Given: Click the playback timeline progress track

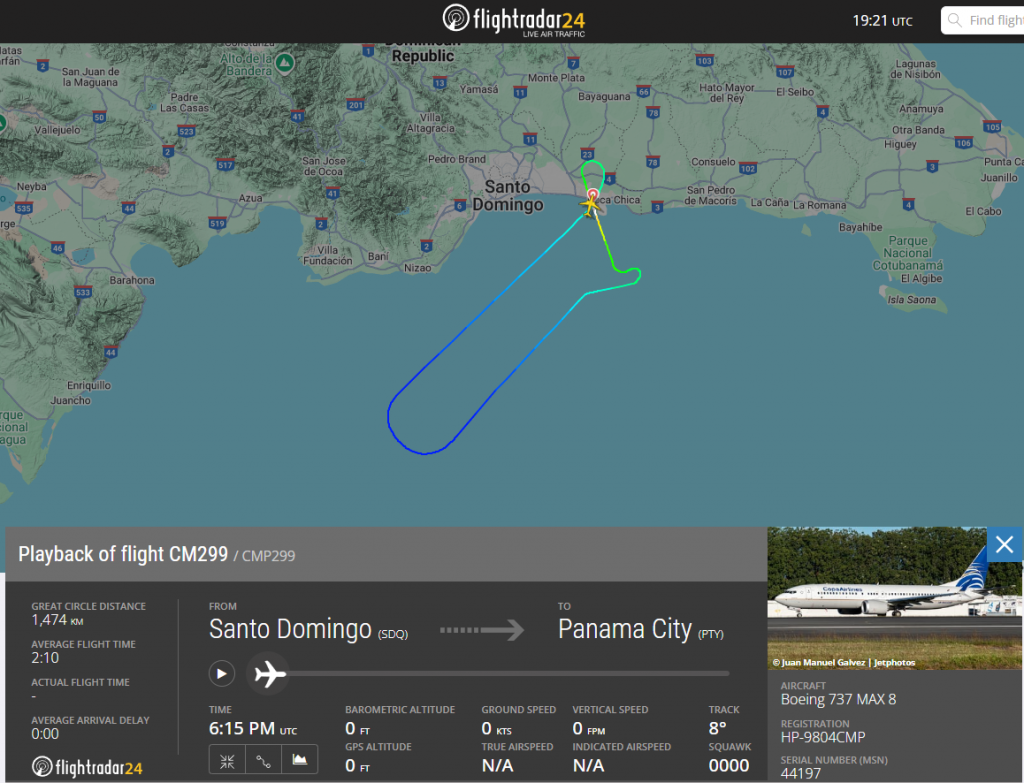Looking at the screenshot, I should point(500,674).
